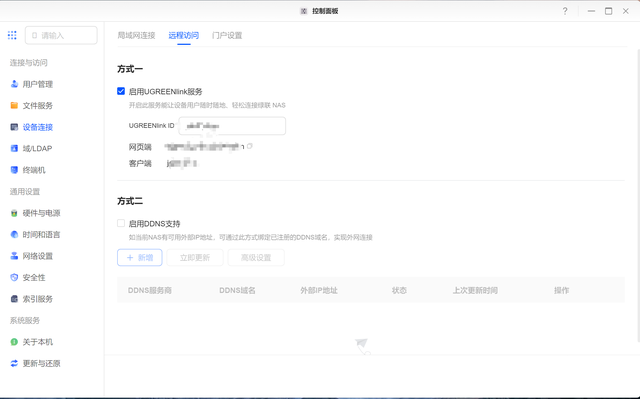Click the 操作 column header
The width and height of the screenshot is (640, 399).
562,290
